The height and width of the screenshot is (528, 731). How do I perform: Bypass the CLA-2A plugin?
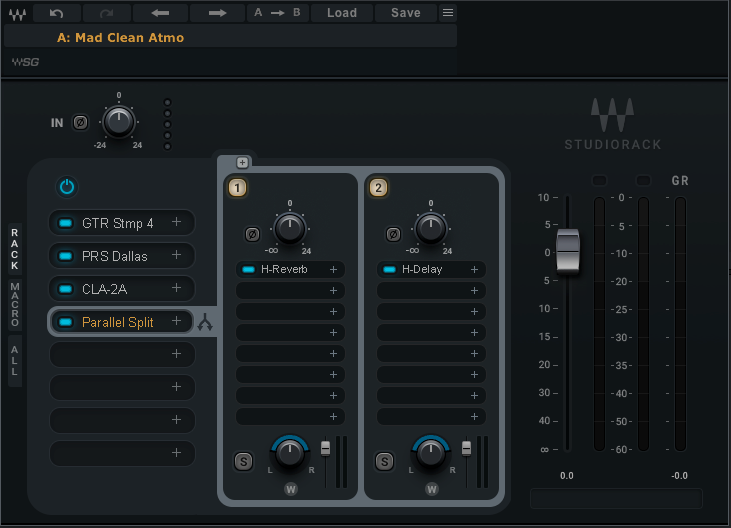point(66,289)
